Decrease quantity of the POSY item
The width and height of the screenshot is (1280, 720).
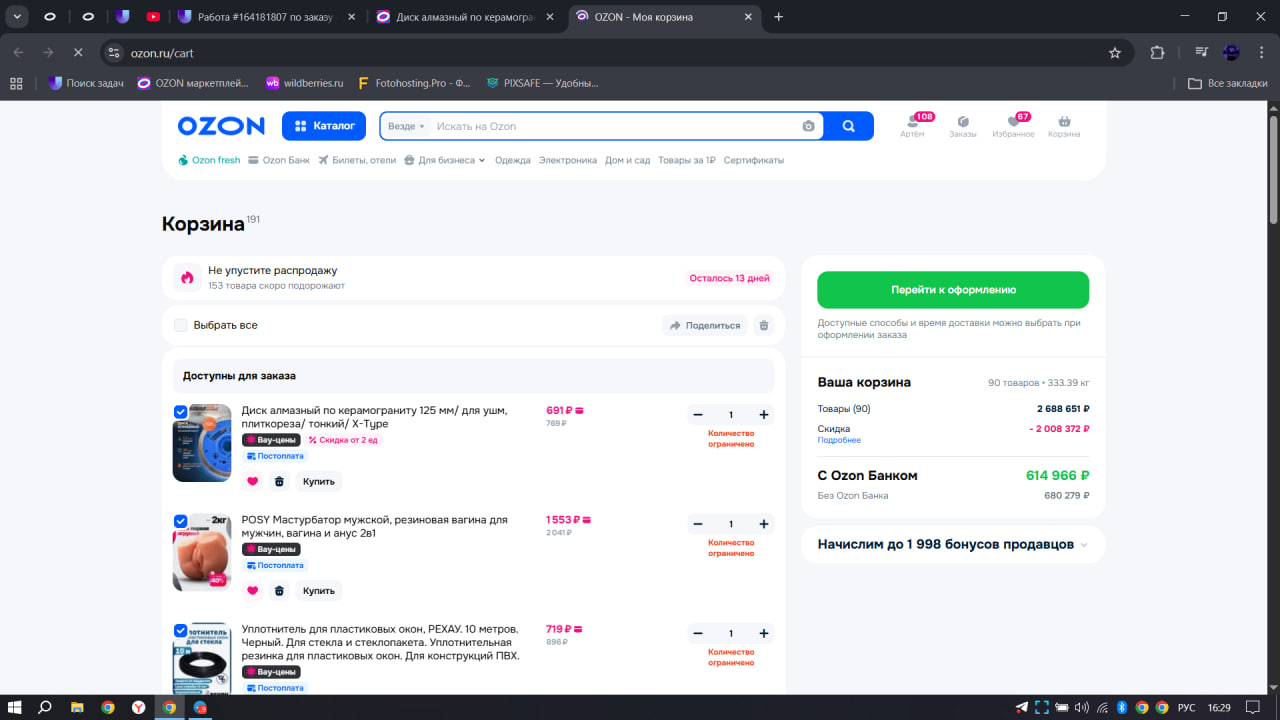[x=698, y=524]
